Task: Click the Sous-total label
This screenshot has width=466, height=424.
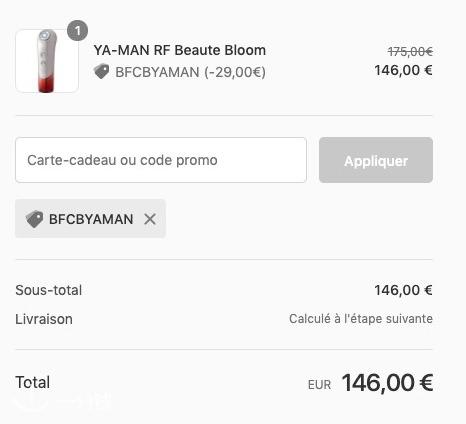Action: pos(49,290)
